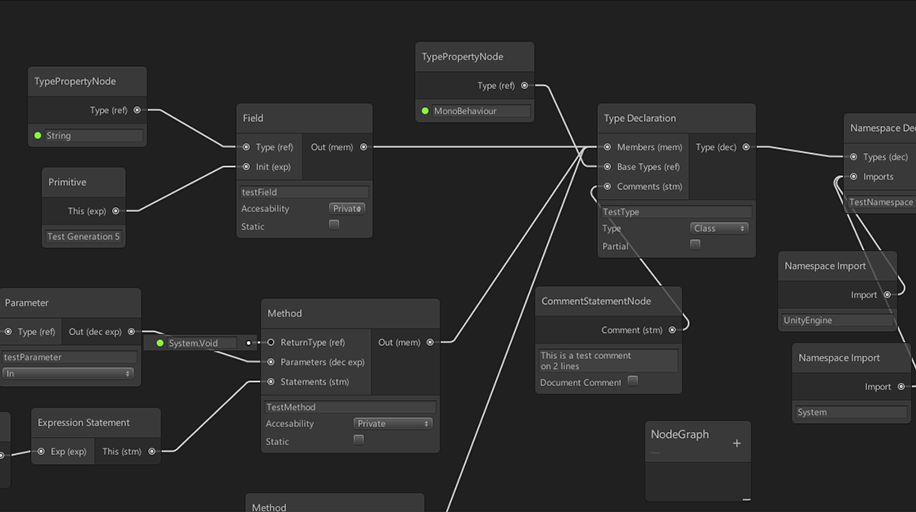Enable the Partial checkbox in Type Declaration

click(x=695, y=244)
